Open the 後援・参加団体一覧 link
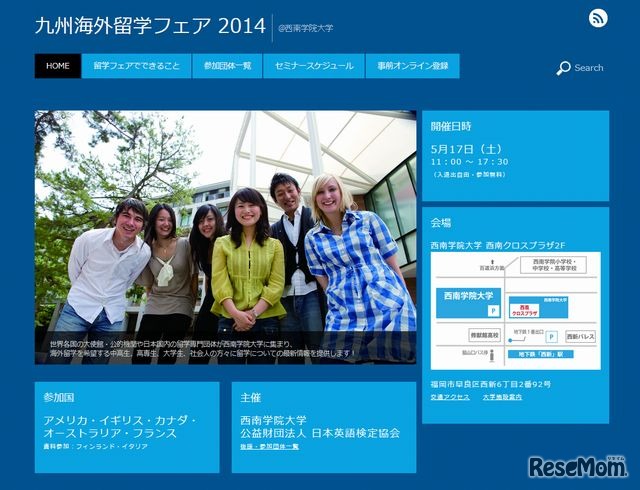Viewport: 640px width, 490px height. tap(269, 447)
